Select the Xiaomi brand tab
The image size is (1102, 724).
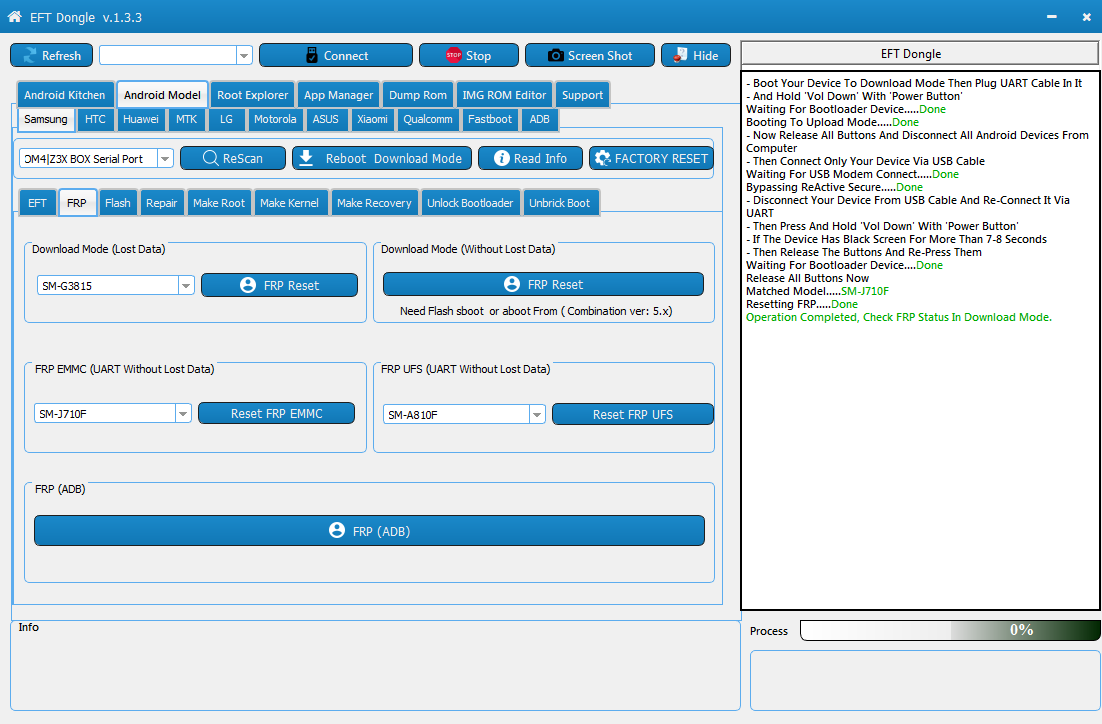pyautogui.click(x=372, y=119)
